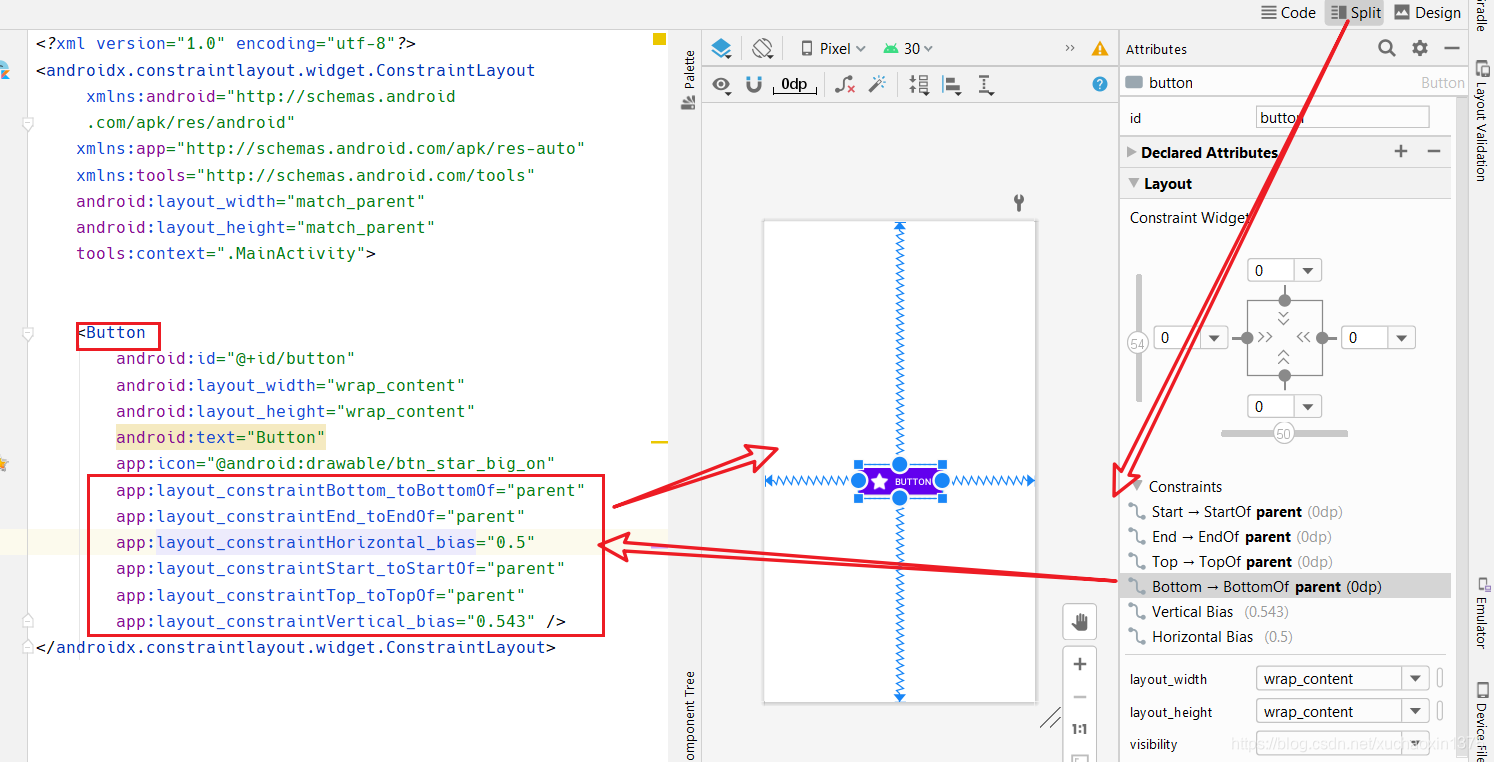This screenshot has height=762, width=1494.
Task: Collapse the Constraints section
Action: point(1138,486)
